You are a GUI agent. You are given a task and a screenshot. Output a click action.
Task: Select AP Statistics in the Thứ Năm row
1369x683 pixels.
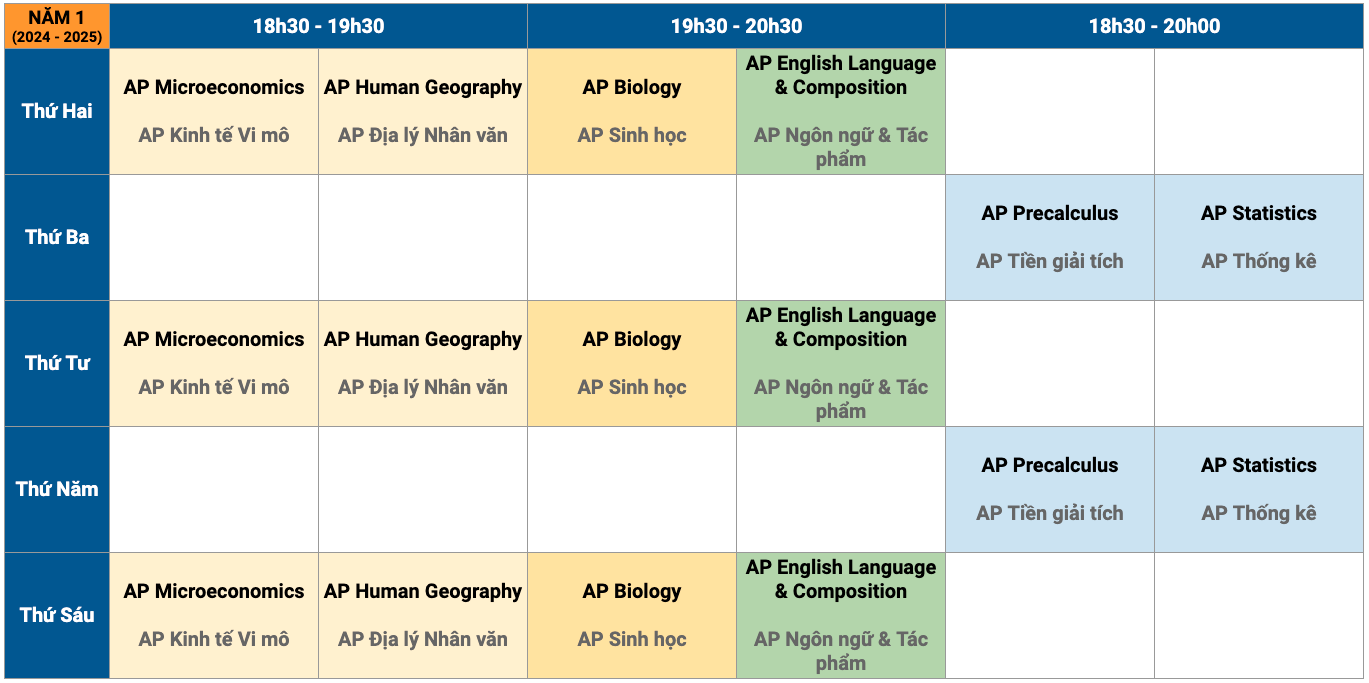pos(1259,489)
